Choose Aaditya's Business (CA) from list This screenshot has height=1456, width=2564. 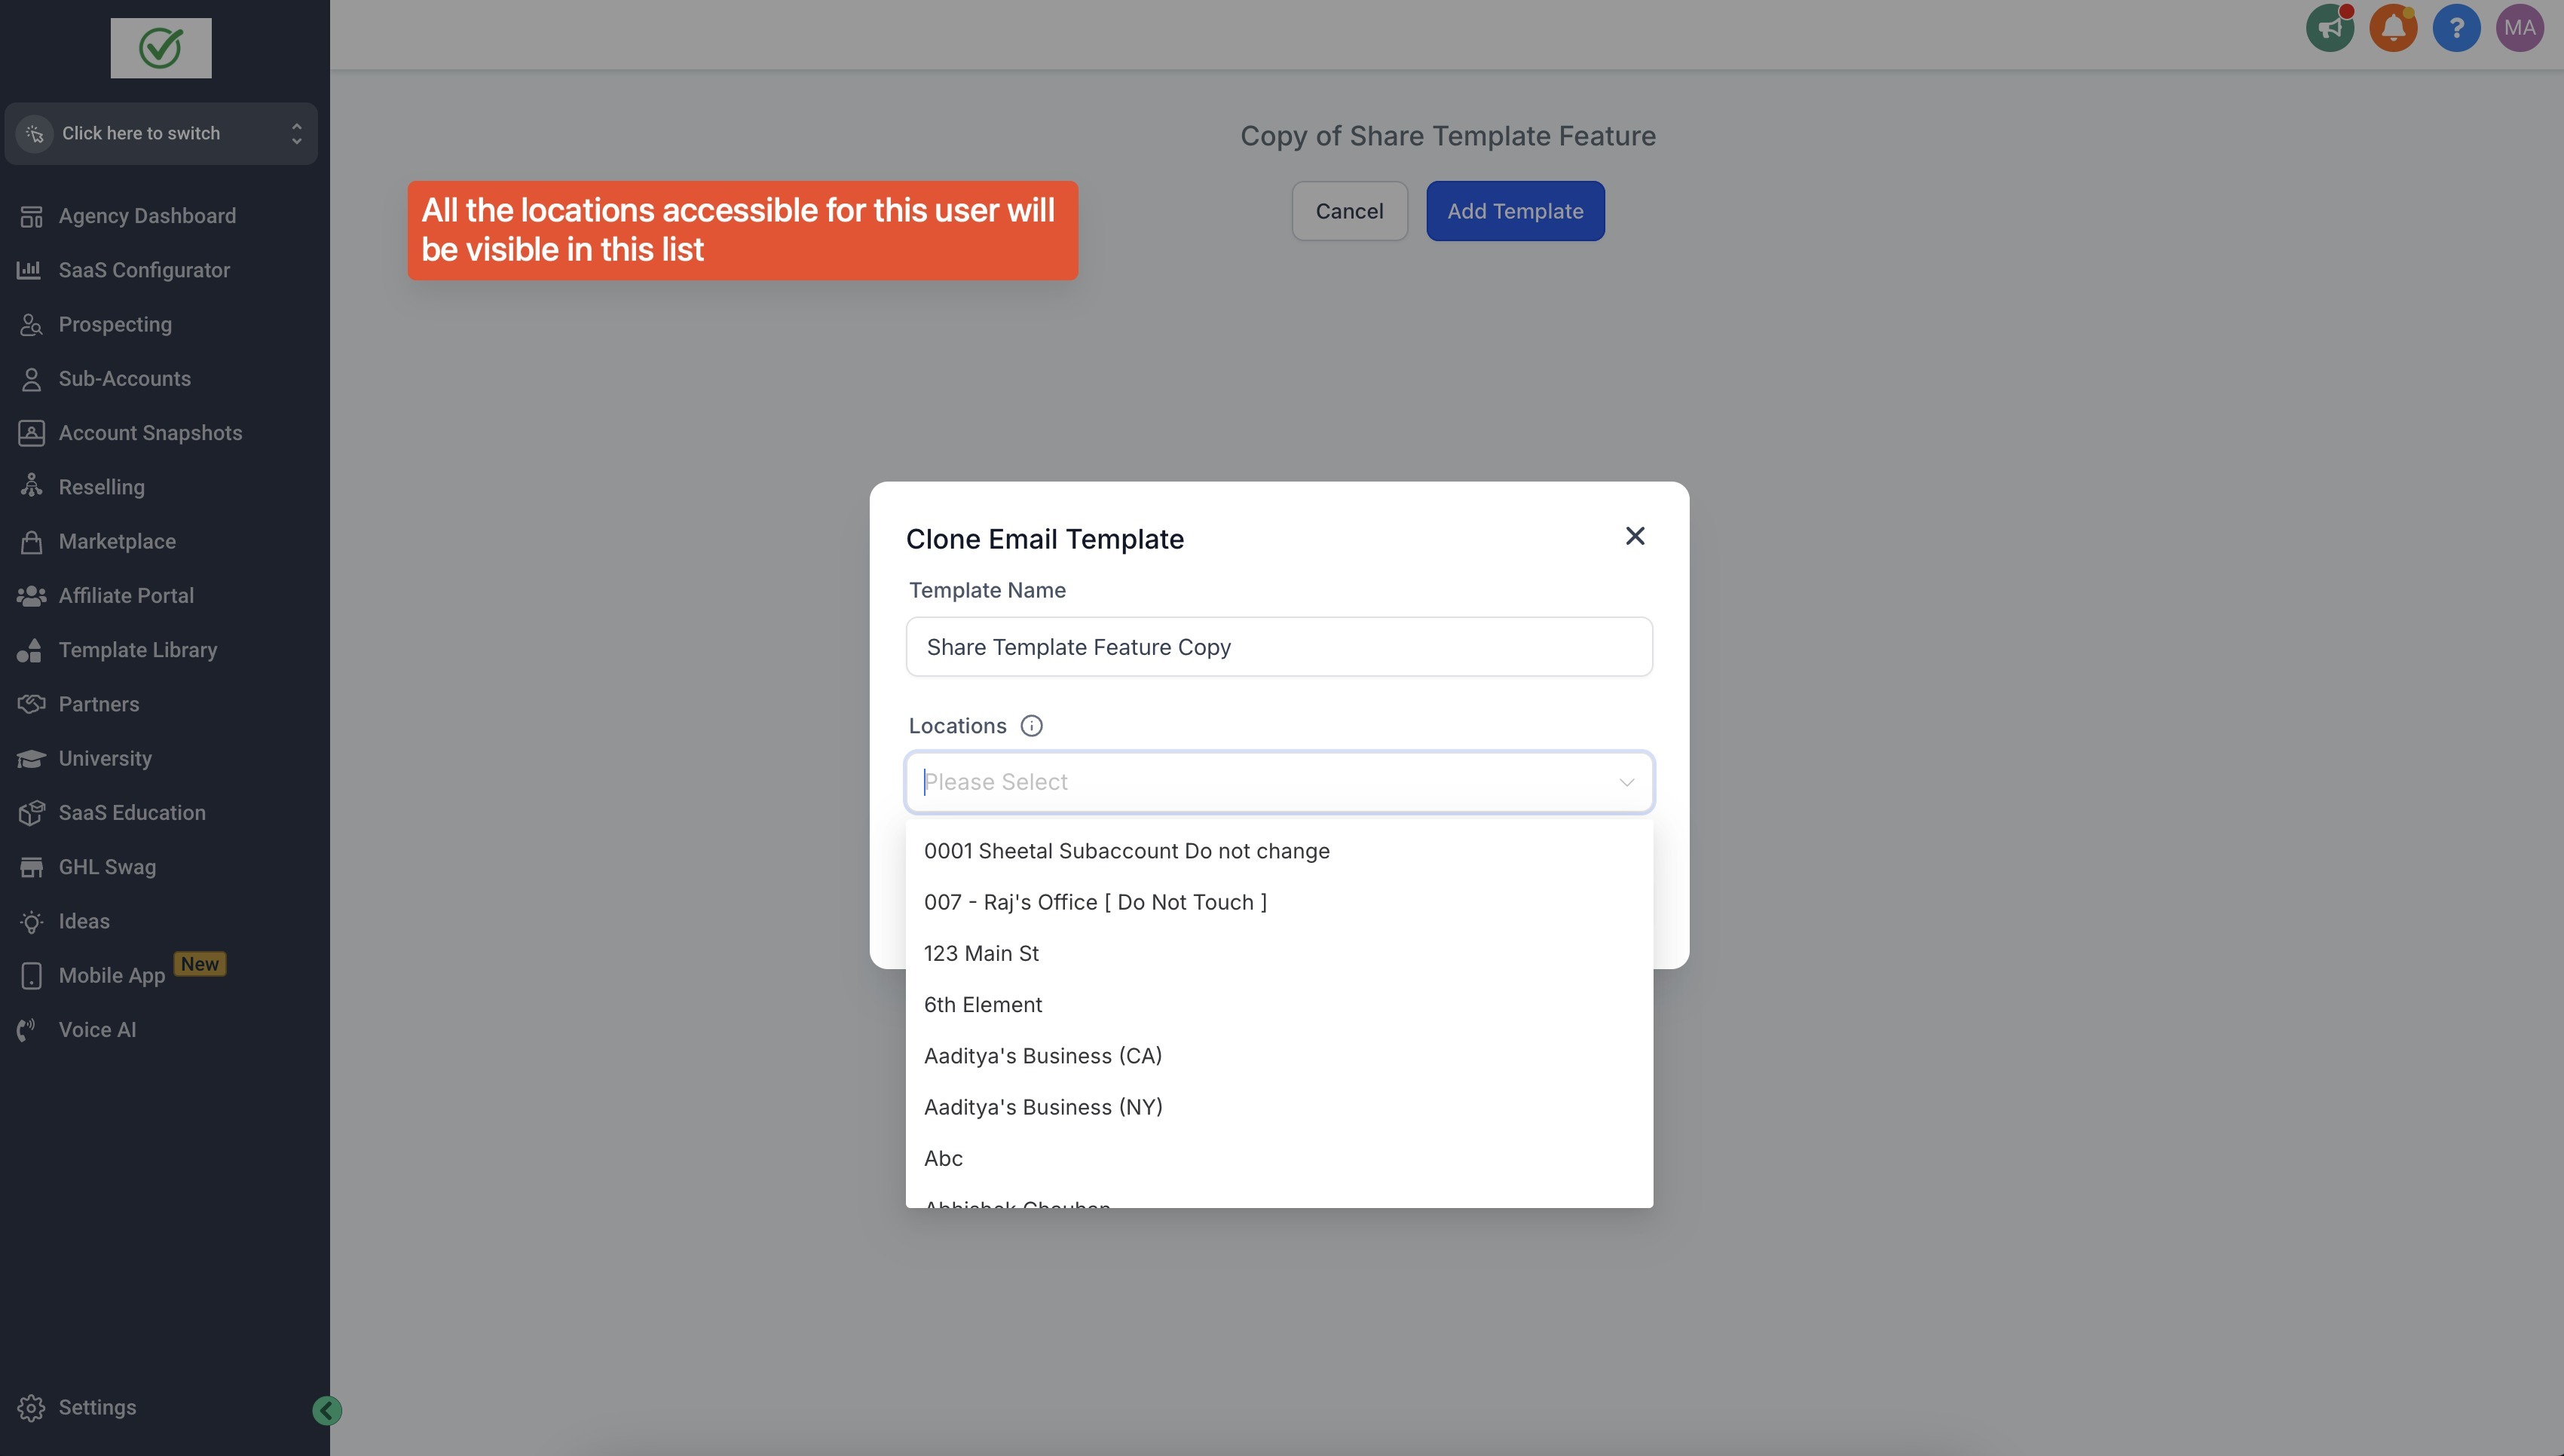pyautogui.click(x=1042, y=1056)
